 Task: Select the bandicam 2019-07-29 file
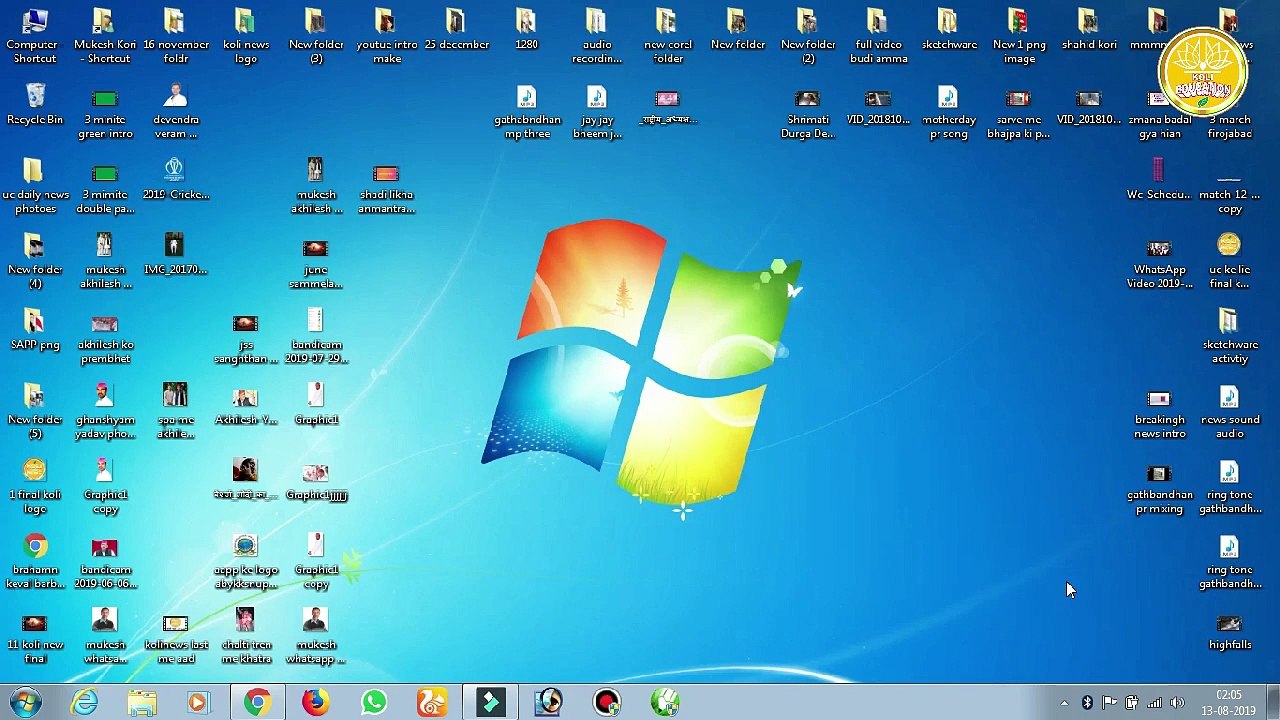[x=316, y=337]
